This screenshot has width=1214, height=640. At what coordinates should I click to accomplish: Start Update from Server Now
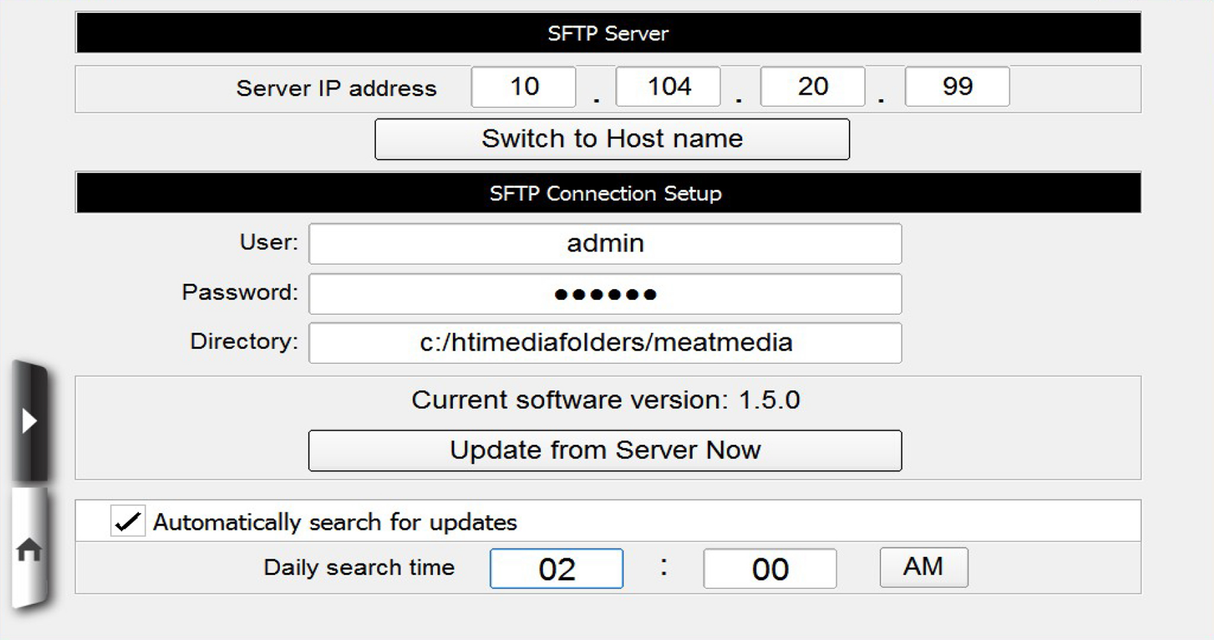click(604, 450)
